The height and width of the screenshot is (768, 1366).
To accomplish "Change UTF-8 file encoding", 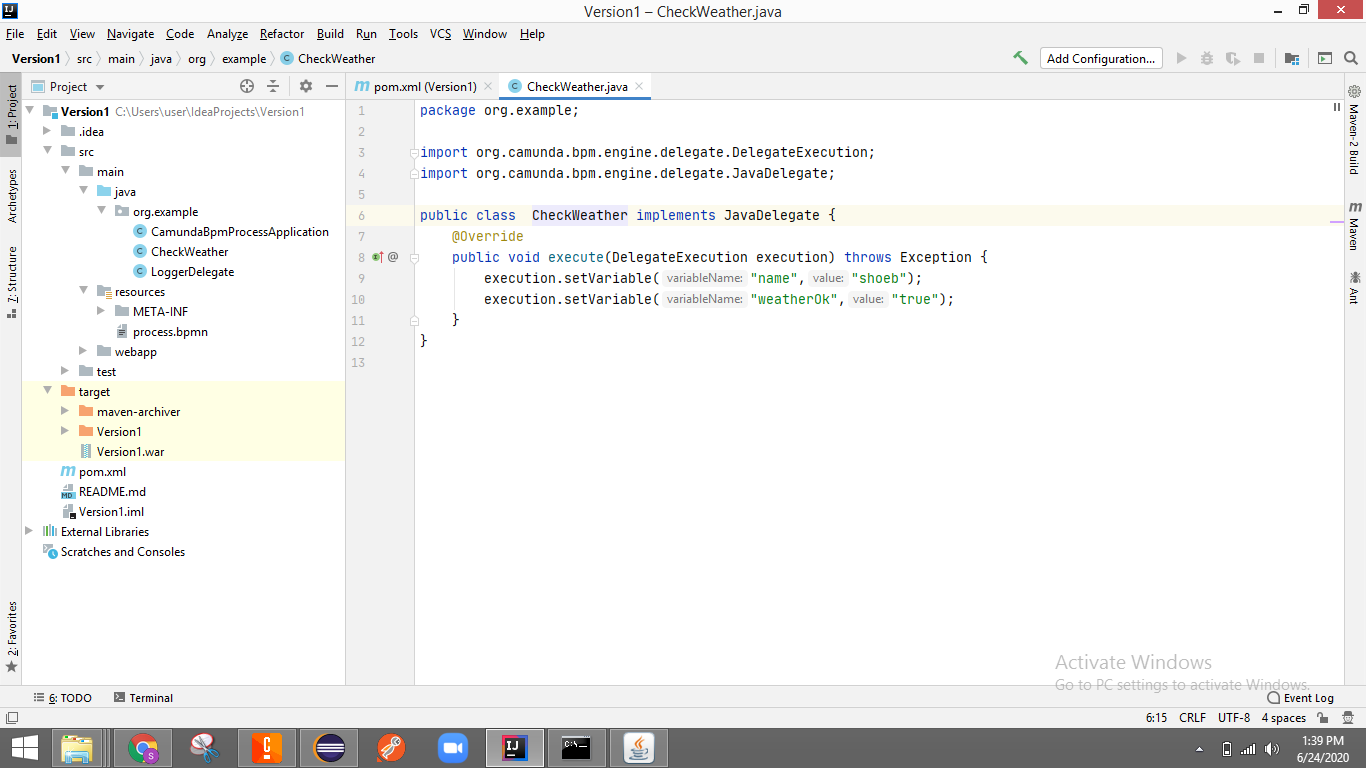I will point(1234,718).
